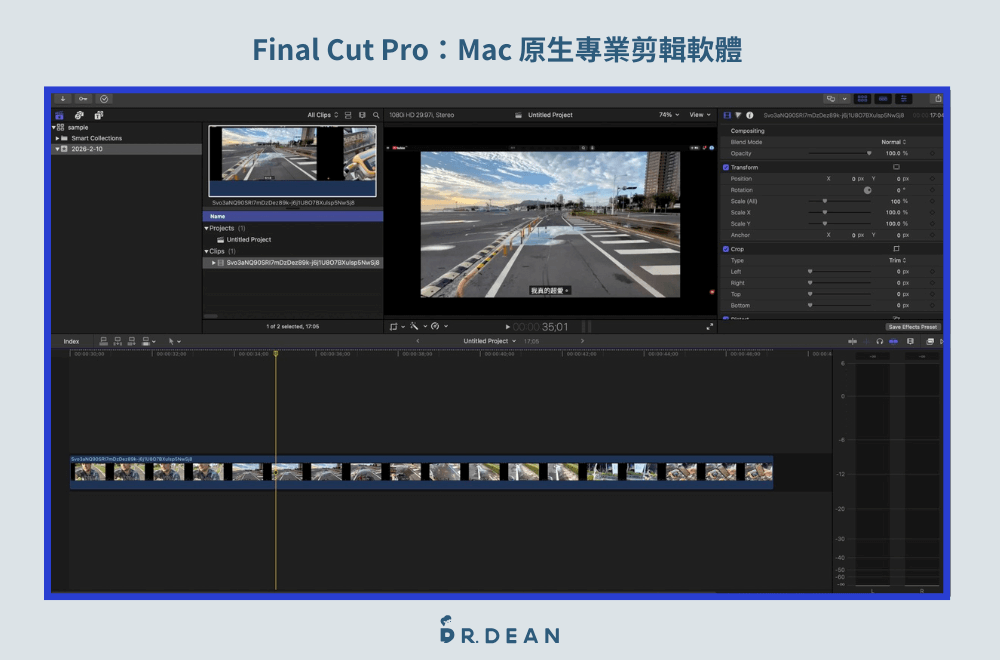Open the Video inspector icon
Screen dimensions: 1000x660
pos(727,115)
